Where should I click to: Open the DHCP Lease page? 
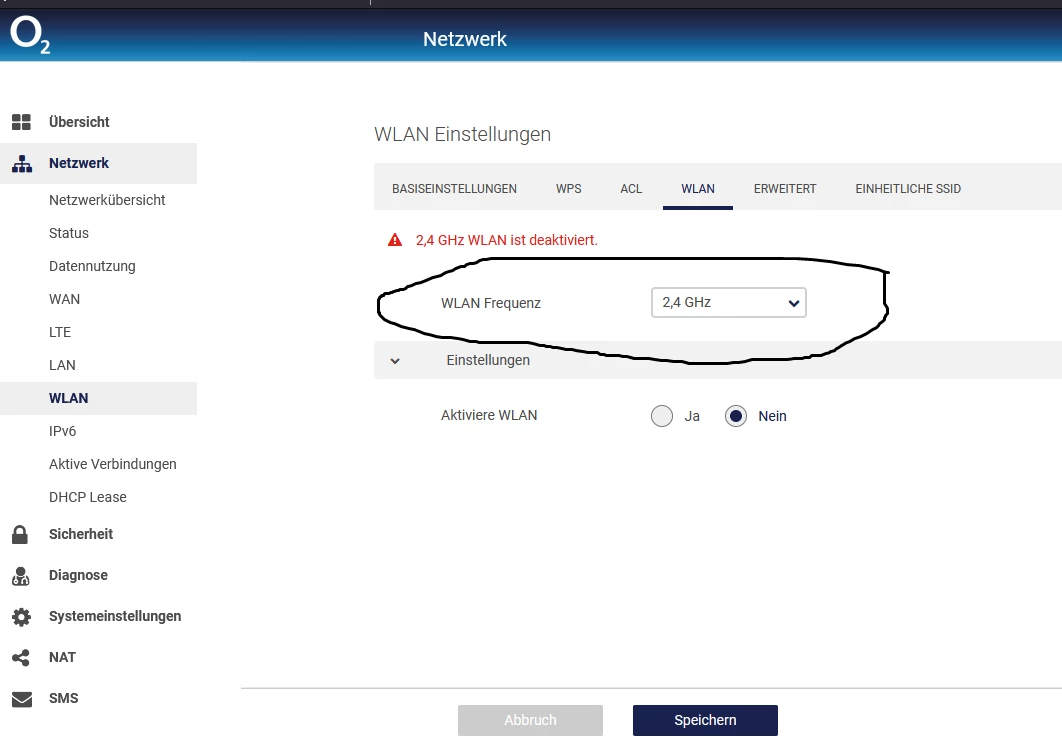click(x=87, y=497)
